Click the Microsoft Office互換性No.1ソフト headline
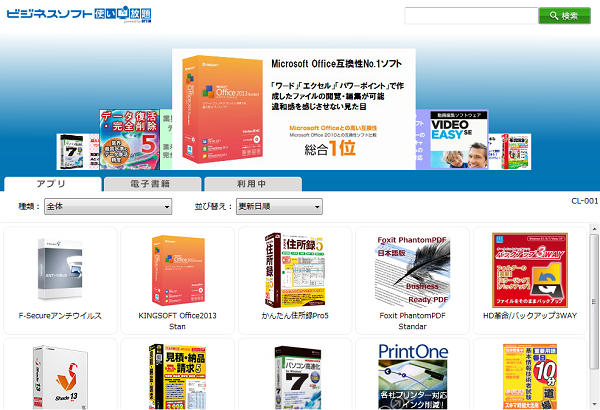The height and width of the screenshot is (410, 600). pos(336,64)
